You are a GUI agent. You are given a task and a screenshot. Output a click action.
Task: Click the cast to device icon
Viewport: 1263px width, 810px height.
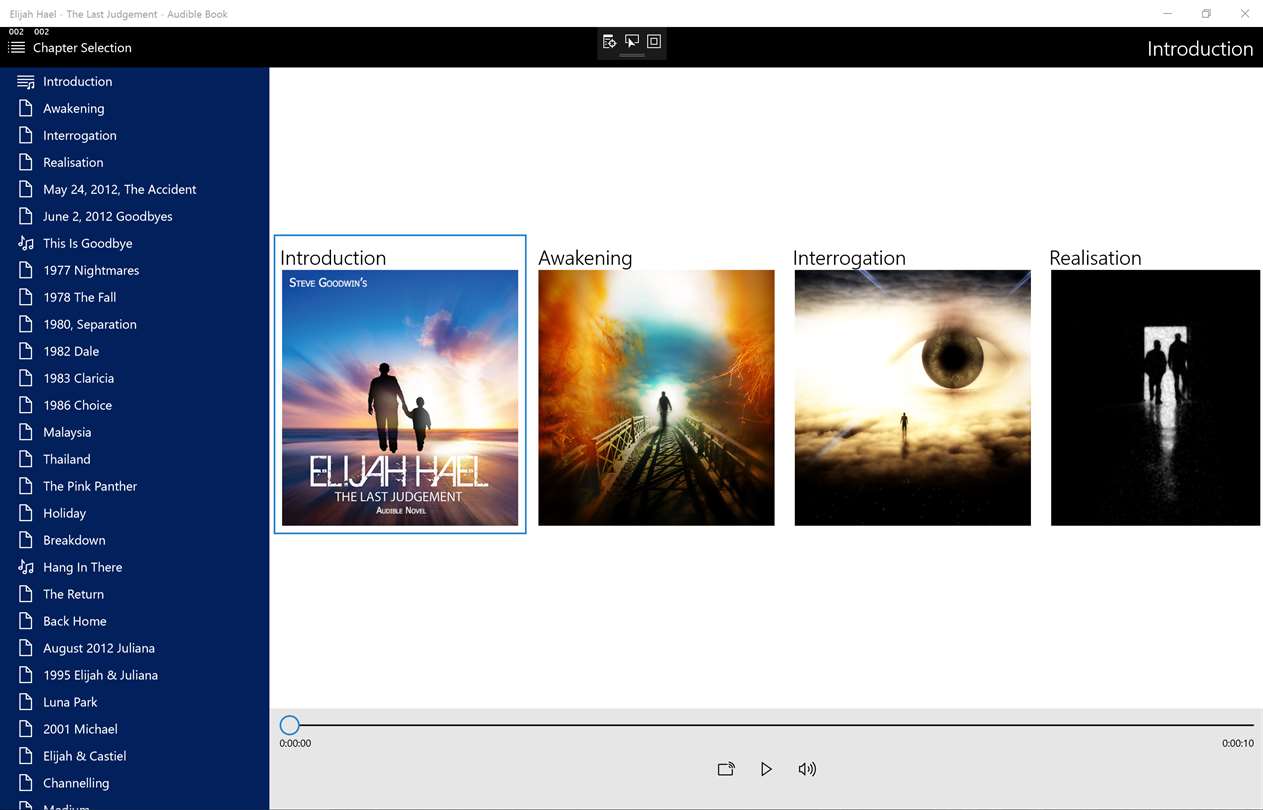(726, 769)
